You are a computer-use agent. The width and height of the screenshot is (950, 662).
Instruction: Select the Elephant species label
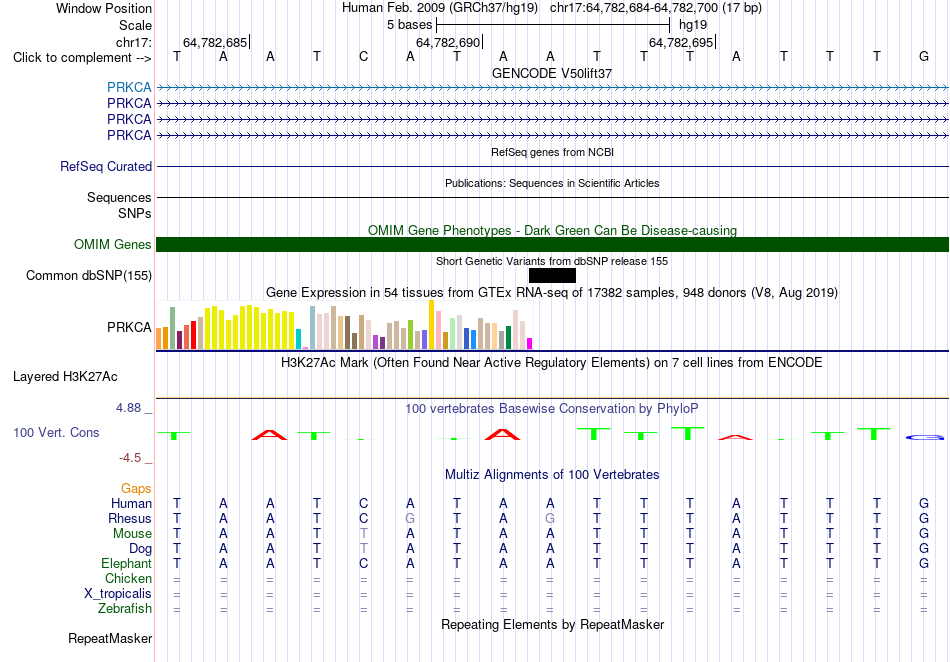click(x=126, y=563)
